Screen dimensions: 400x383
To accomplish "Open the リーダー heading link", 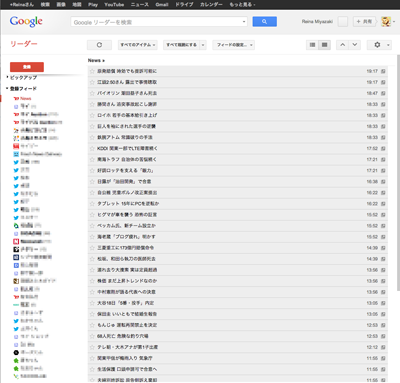I will tap(24, 44).
